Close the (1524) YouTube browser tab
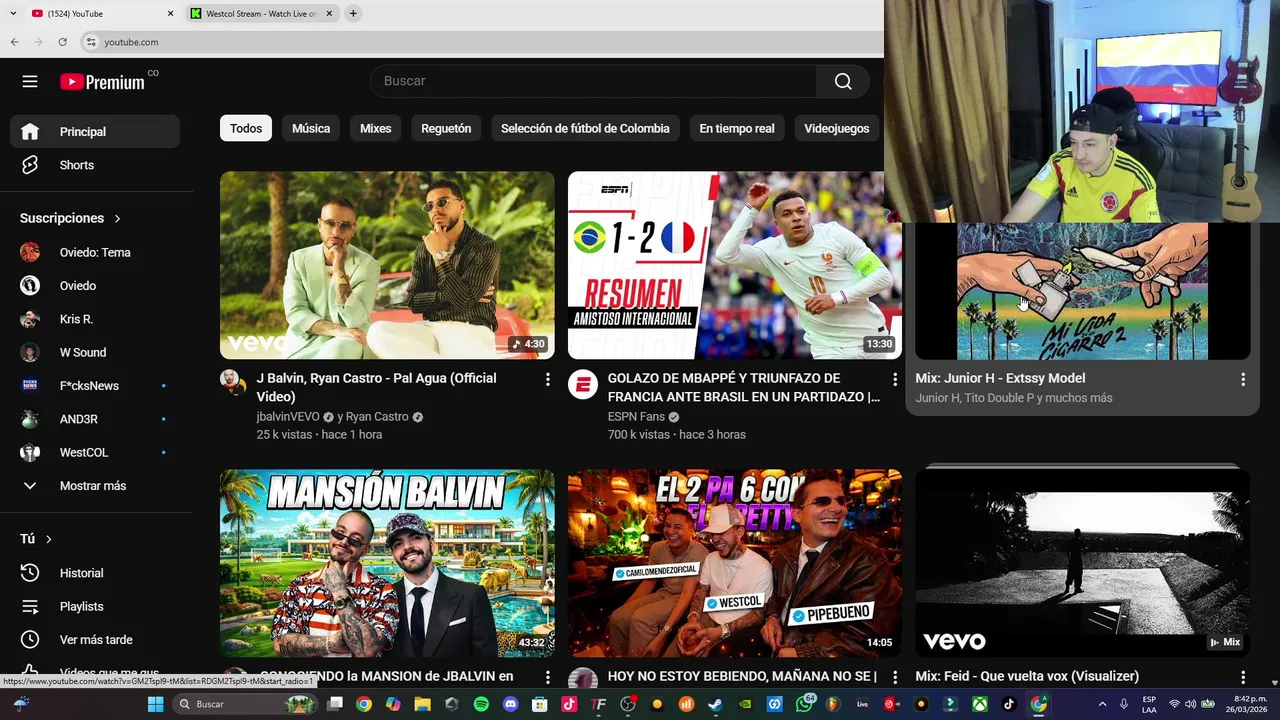The image size is (1280, 720). point(170,14)
